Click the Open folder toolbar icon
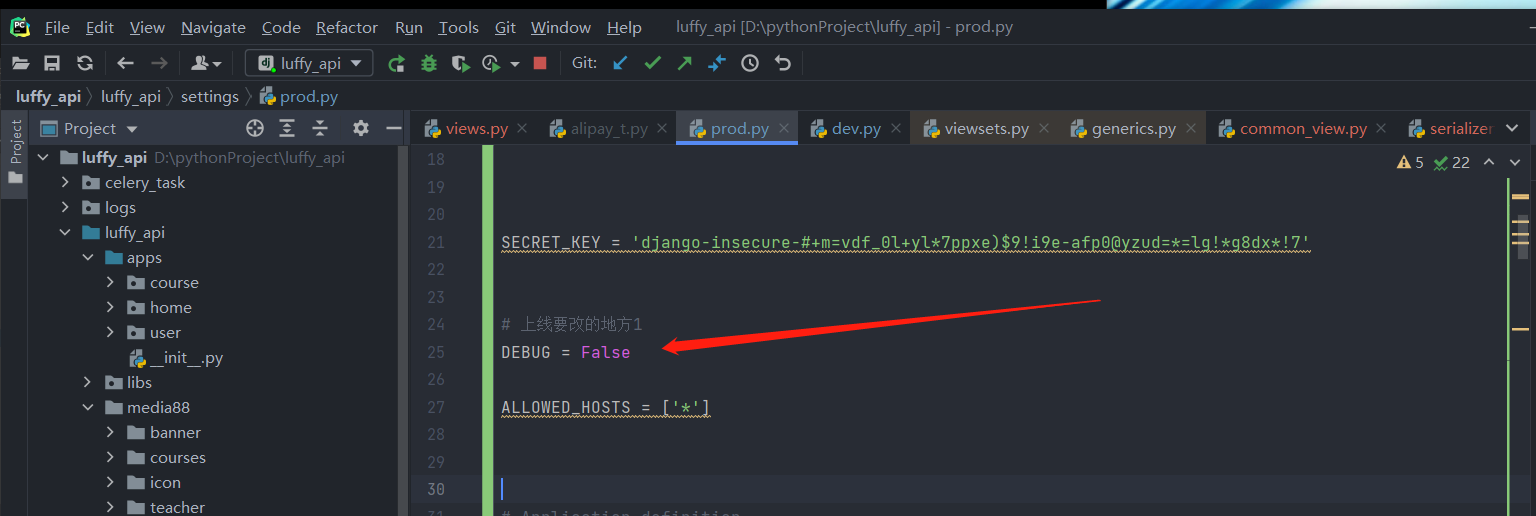 [x=20, y=63]
